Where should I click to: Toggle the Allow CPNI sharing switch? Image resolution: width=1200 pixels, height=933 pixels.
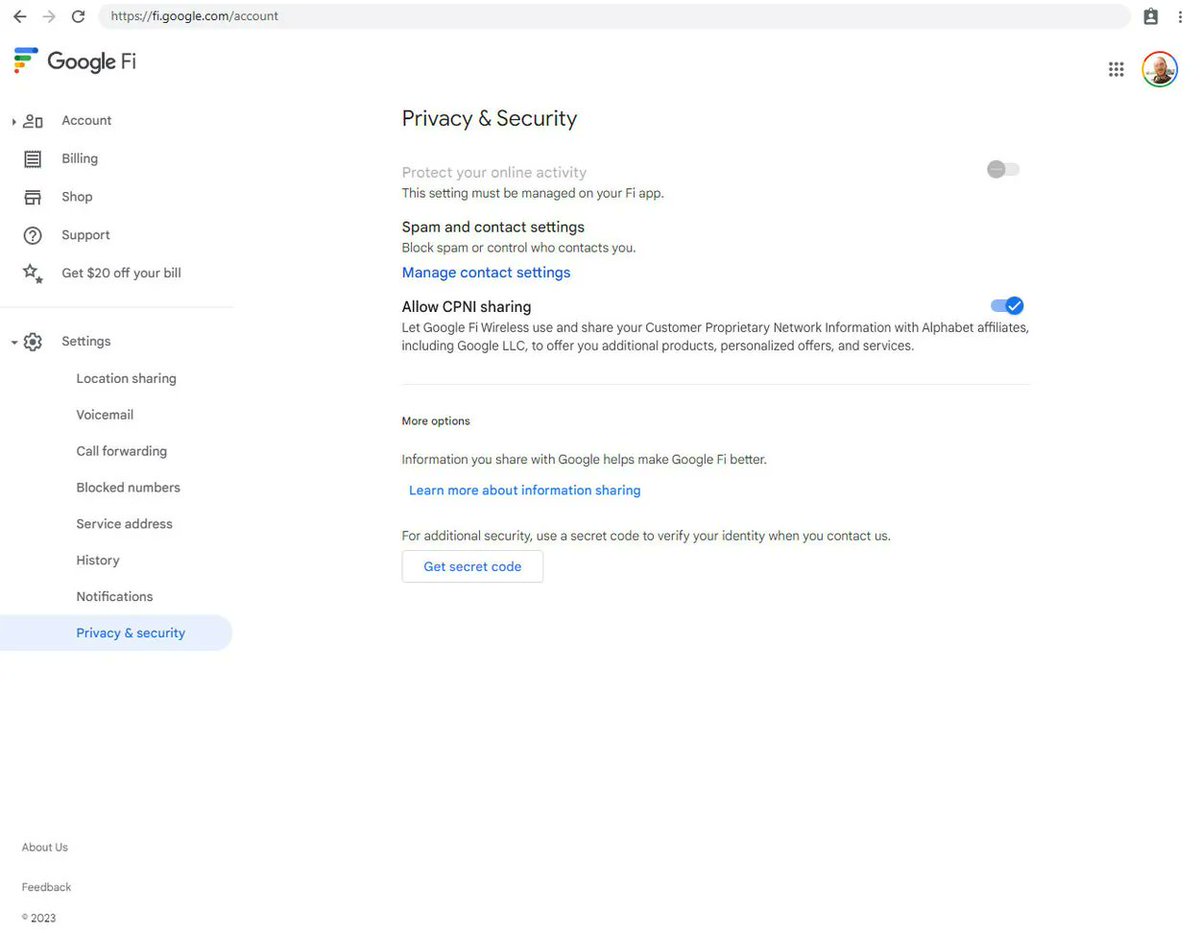1007,306
